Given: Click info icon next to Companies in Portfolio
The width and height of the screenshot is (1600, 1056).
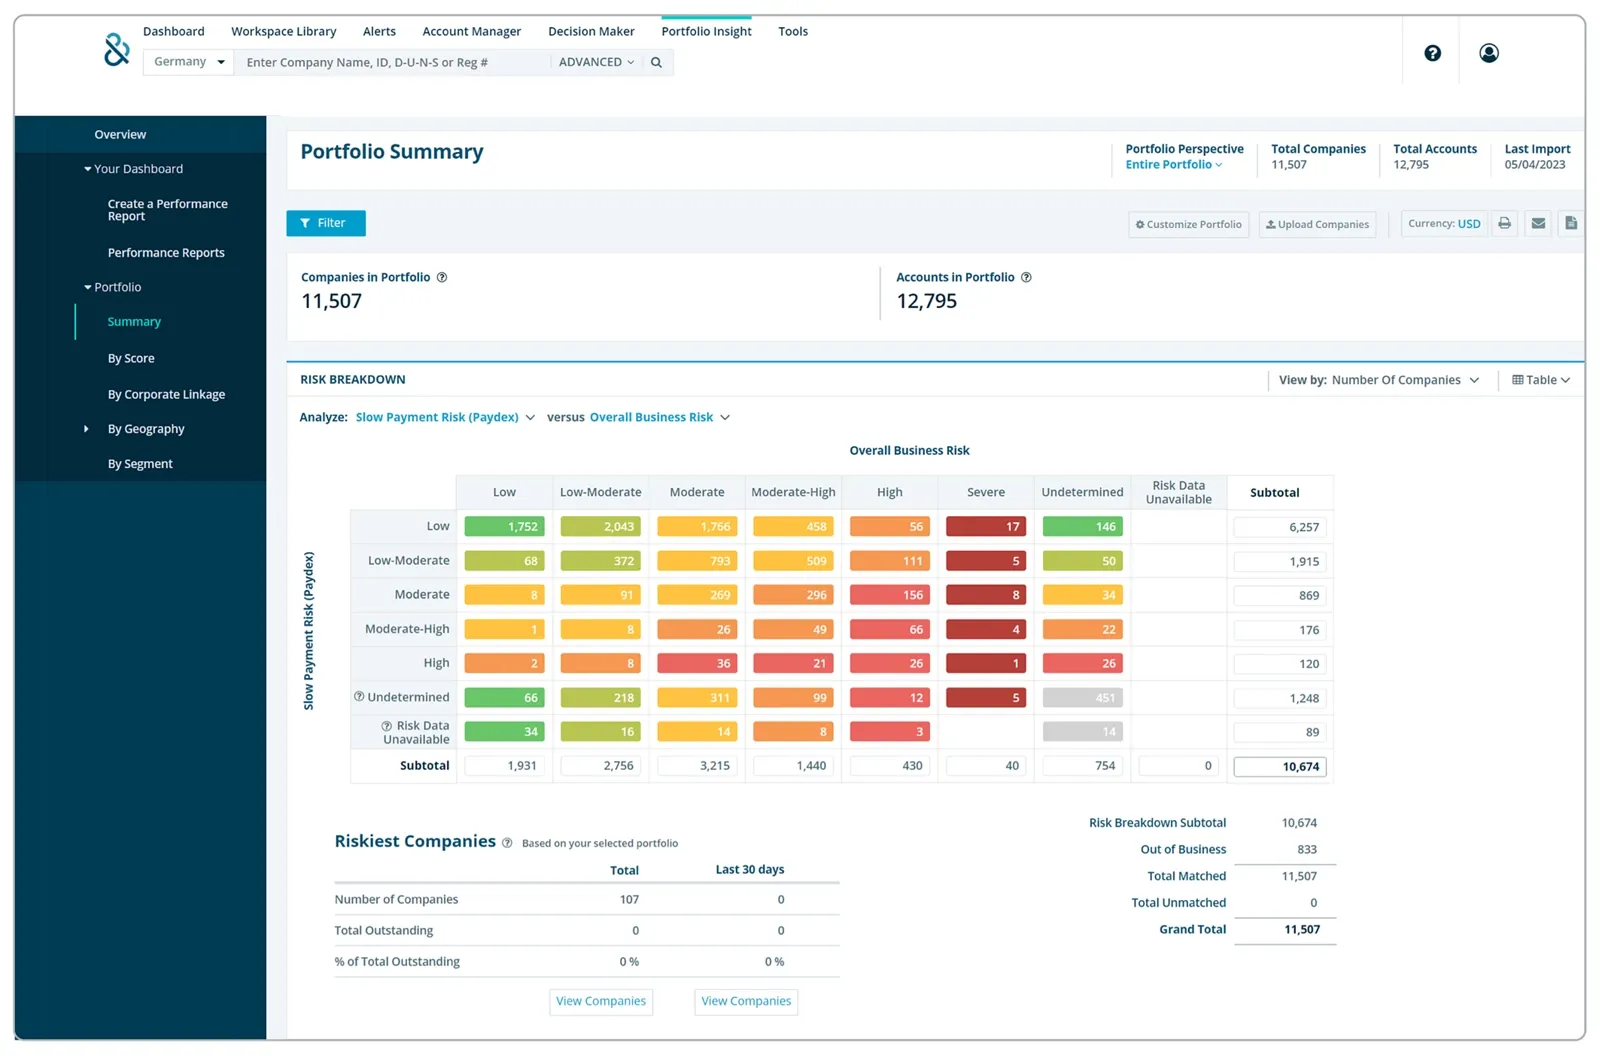Looking at the screenshot, I should tap(442, 277).
